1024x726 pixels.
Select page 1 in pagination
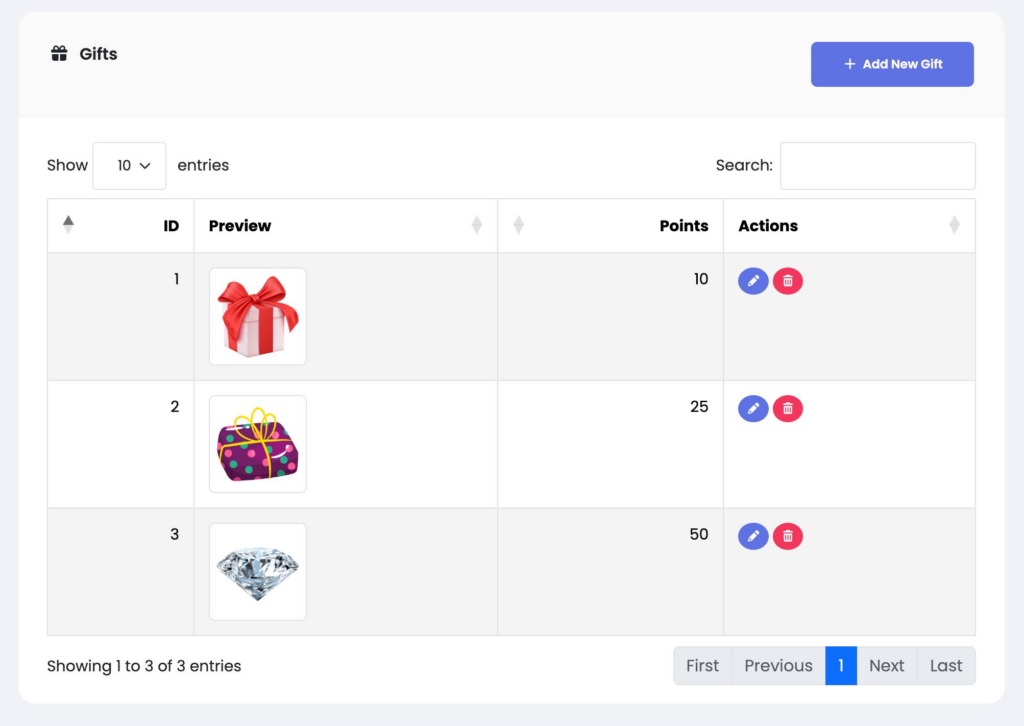click(841, 666)
